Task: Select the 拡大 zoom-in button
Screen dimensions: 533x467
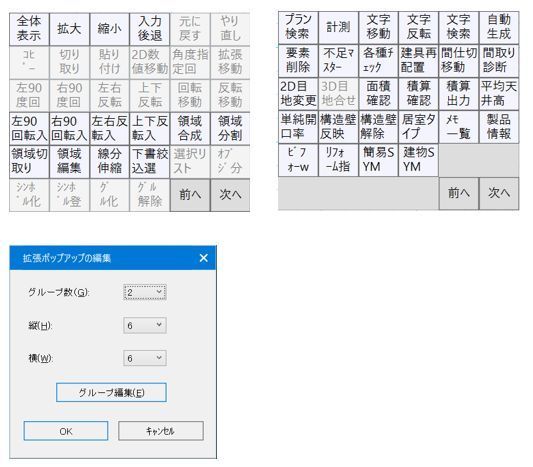Action: point(69,29)
